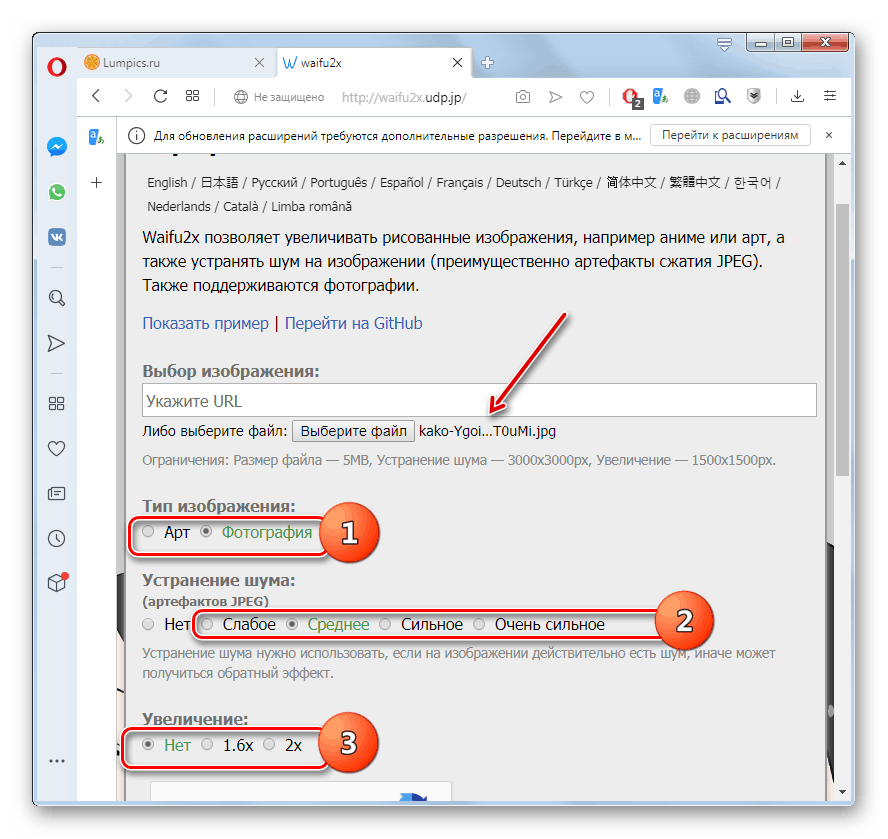Open a new tab with plus button
Screen dimensions: 888x839
click(487, 62)
